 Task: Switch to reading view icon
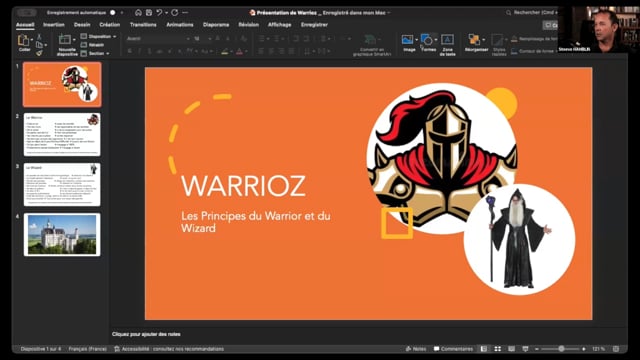click(x=511, y=349)
